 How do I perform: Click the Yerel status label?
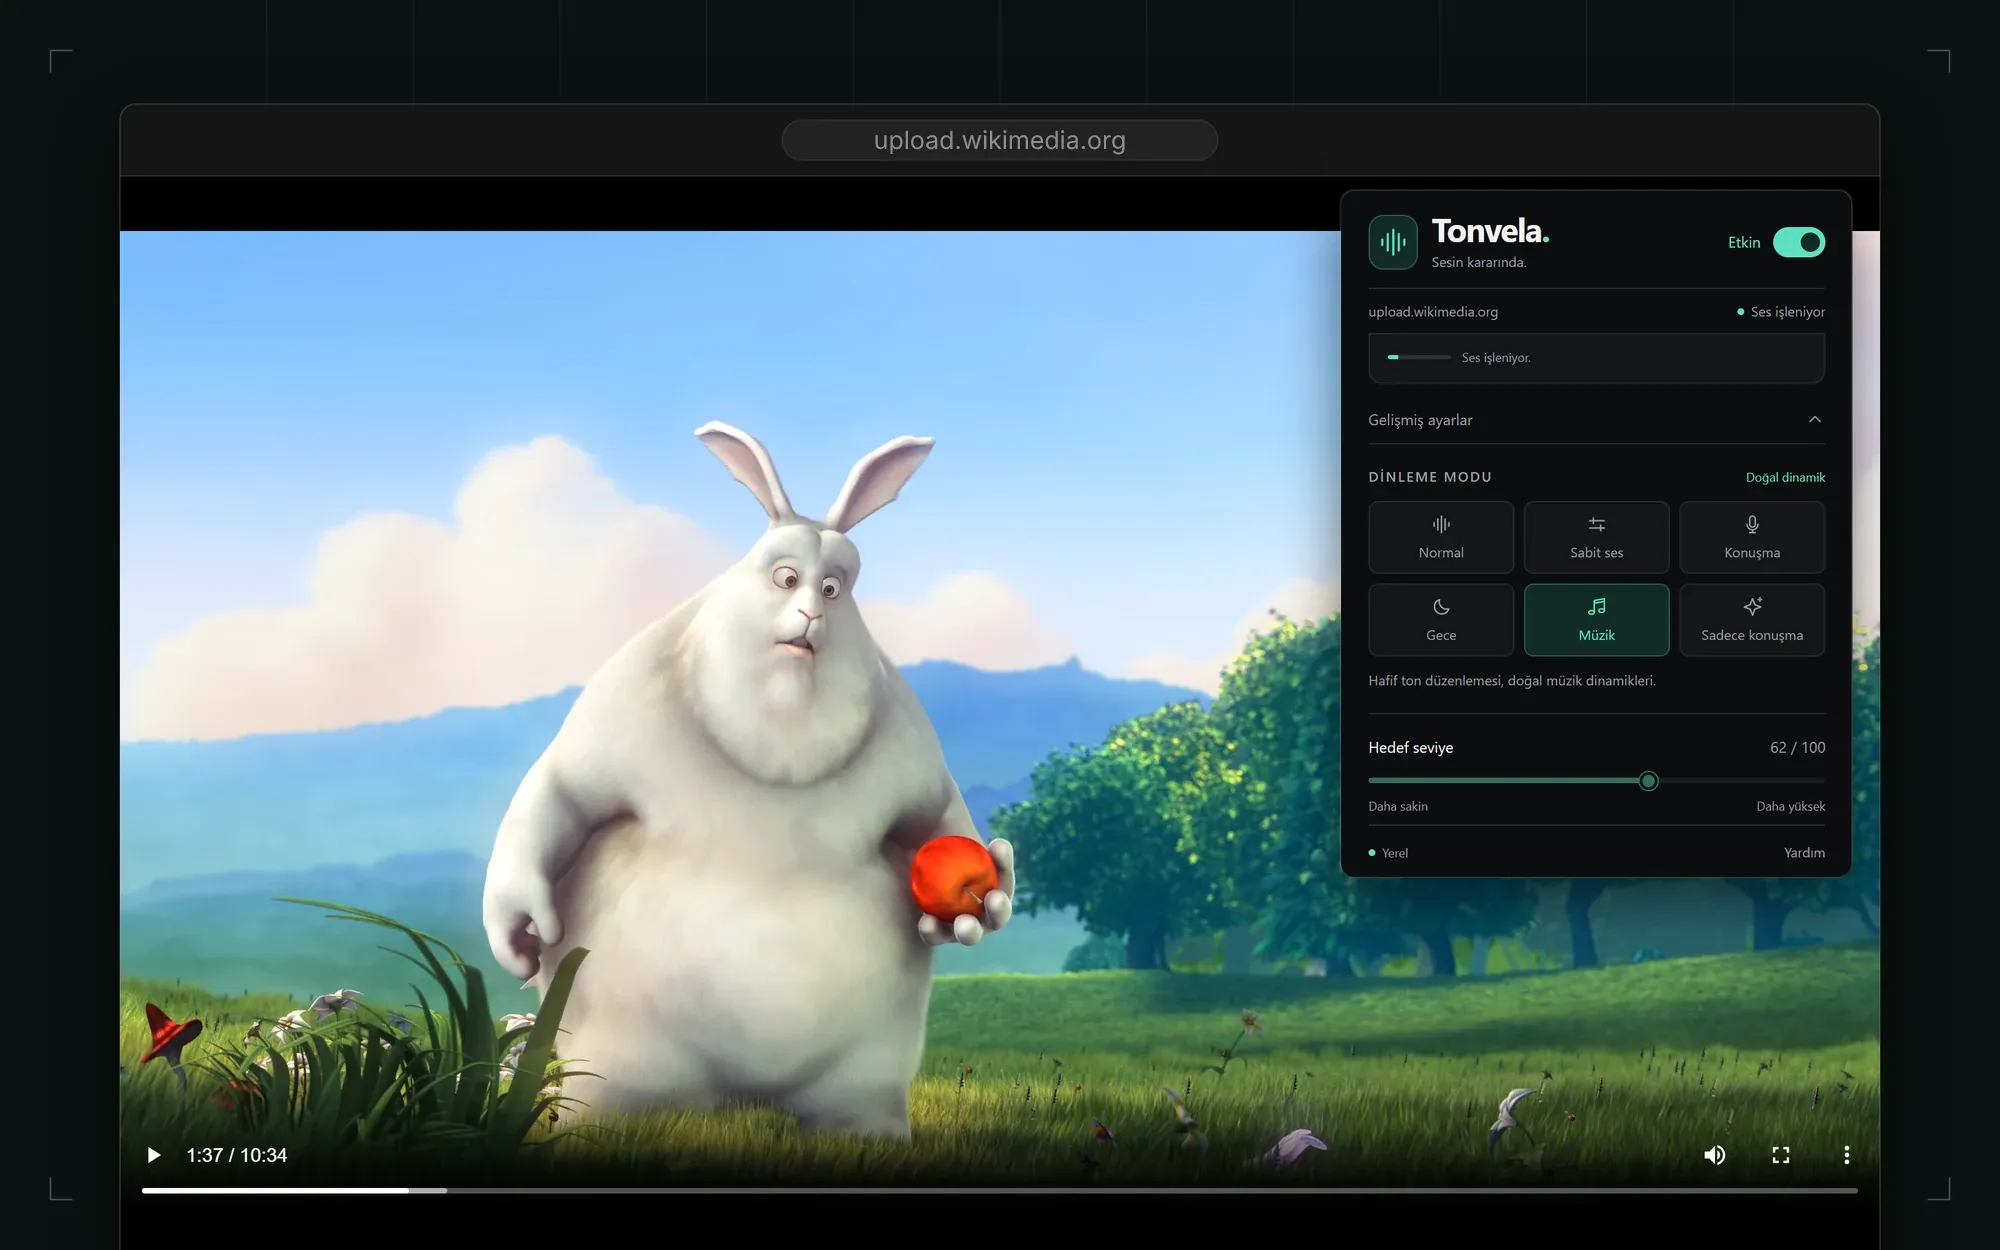1388,853
